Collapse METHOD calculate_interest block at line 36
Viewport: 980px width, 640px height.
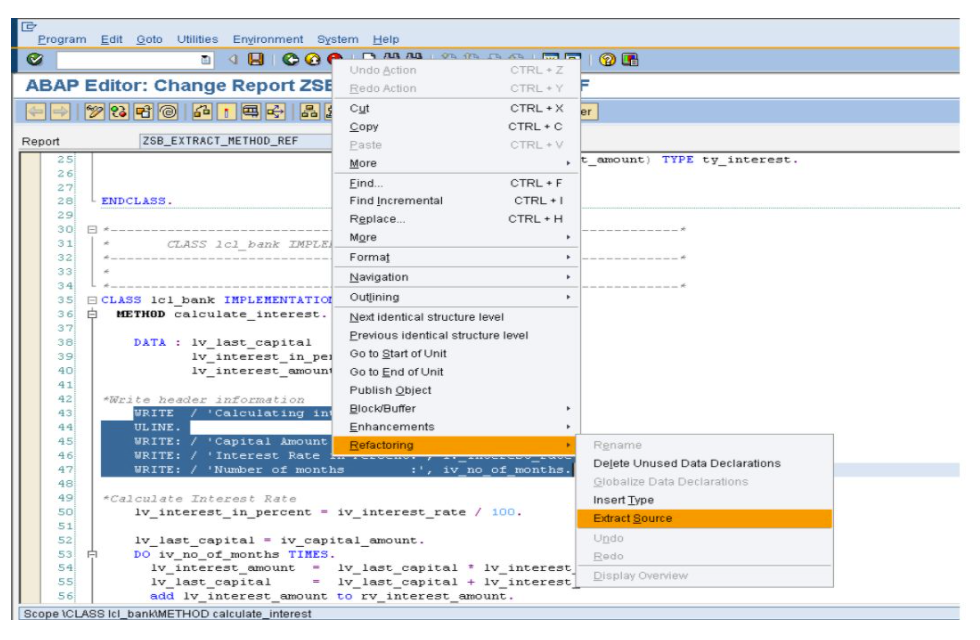point(92,314)
